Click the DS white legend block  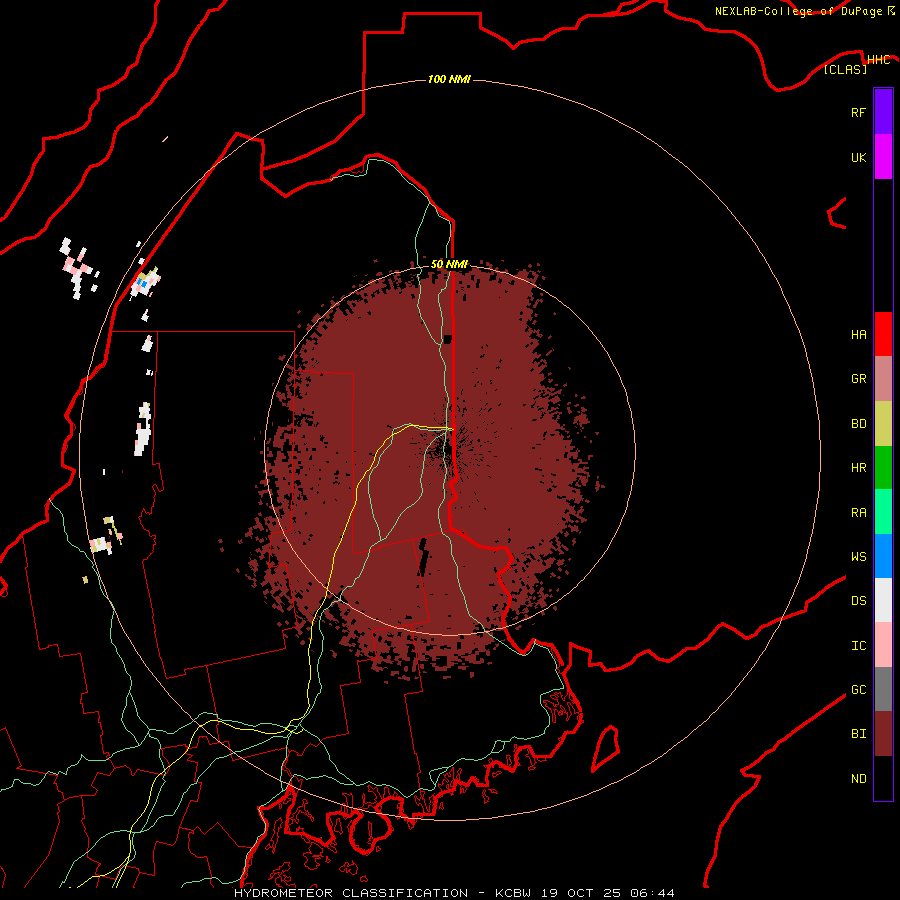point(883,600)
